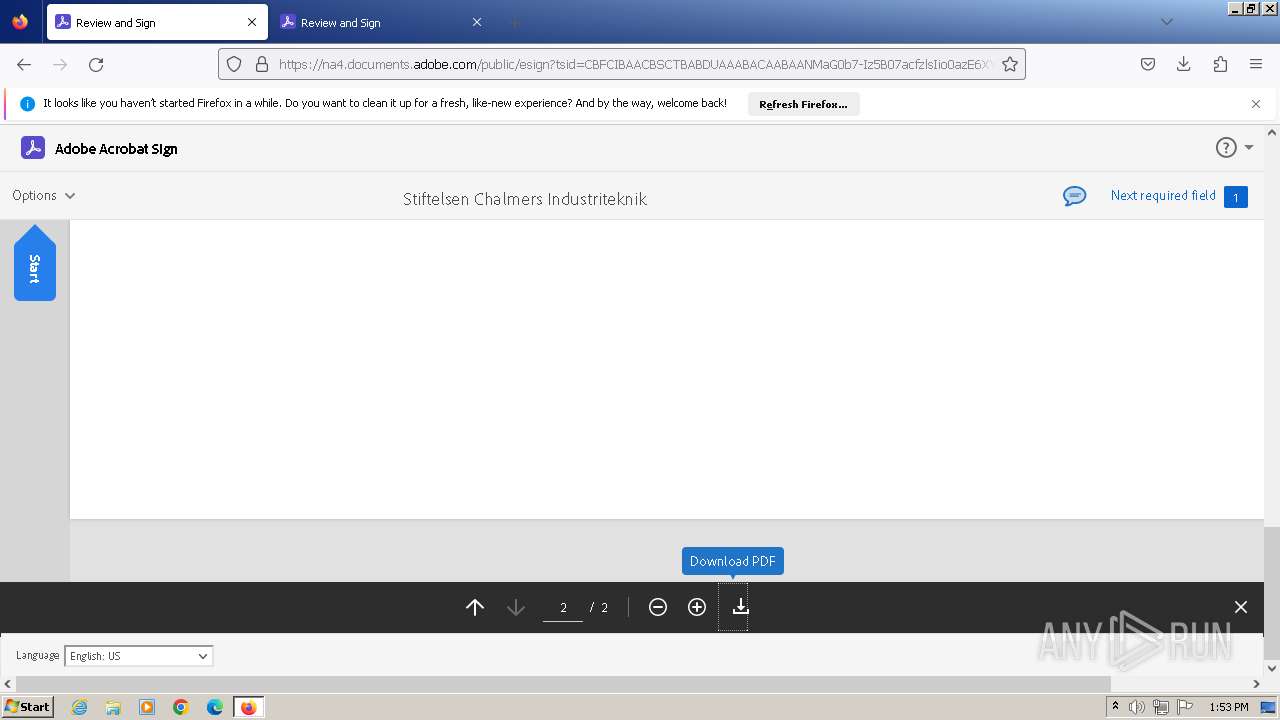This screenshot has width=1280, height=720.
Task: Close the dark page toolbar
Action: coord(1241,607)
